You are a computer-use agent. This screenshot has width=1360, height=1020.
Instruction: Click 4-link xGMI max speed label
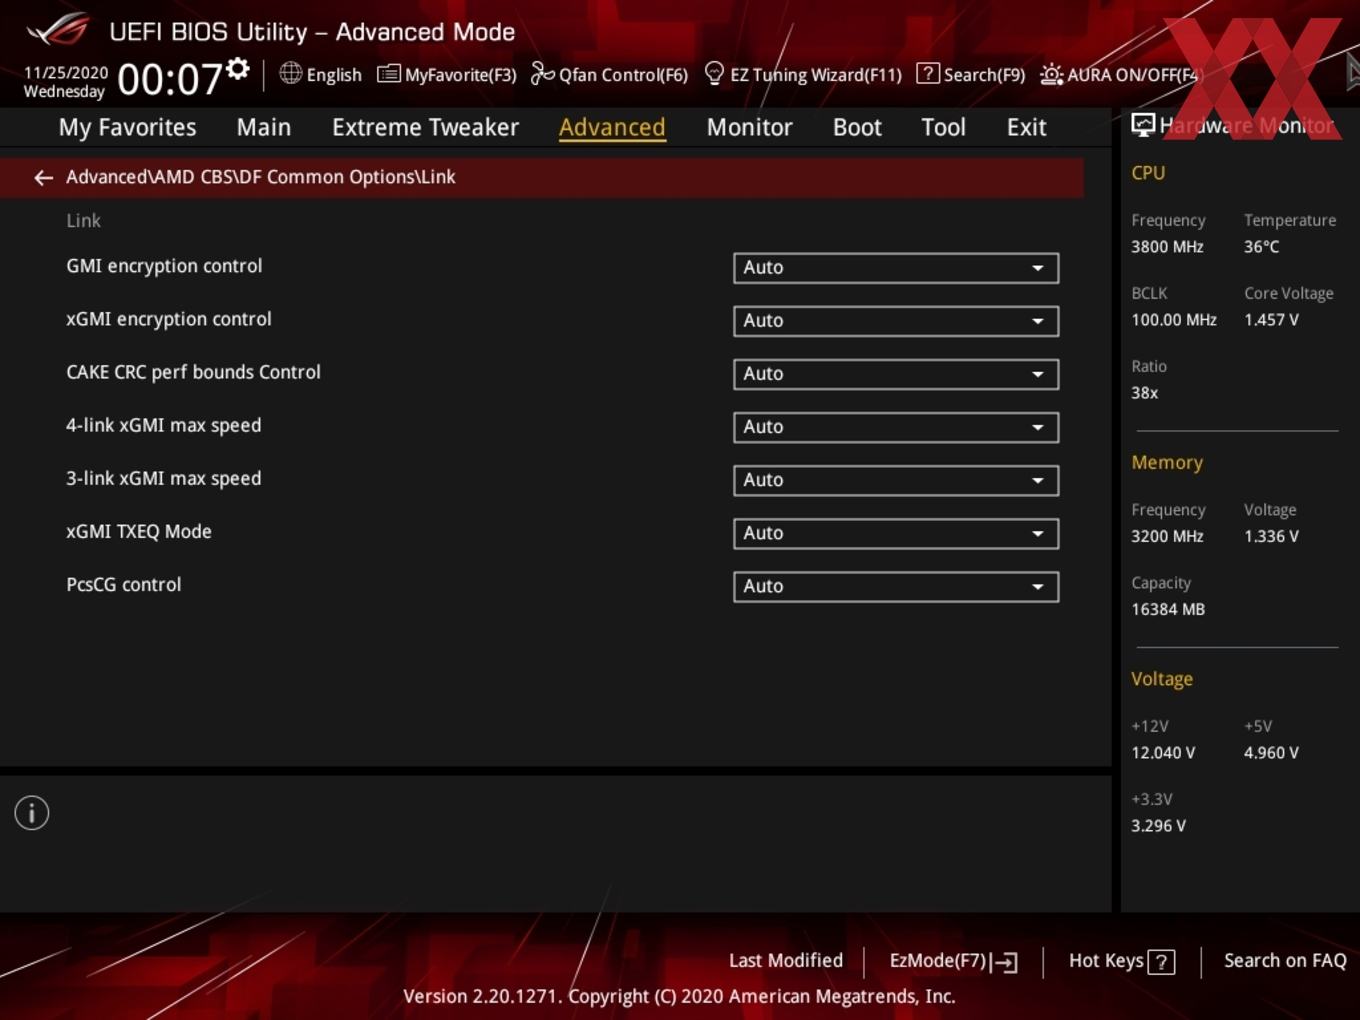pyautogui.click(x=164, y=425)
